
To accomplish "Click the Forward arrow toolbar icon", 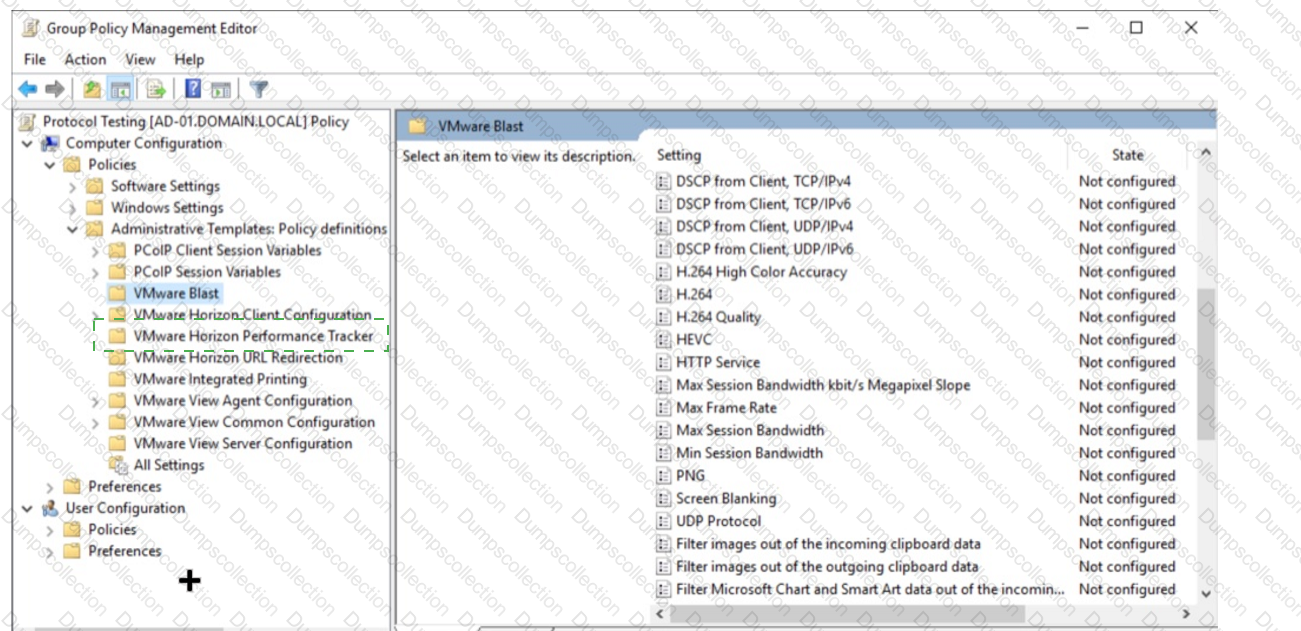I will (55, 90).
